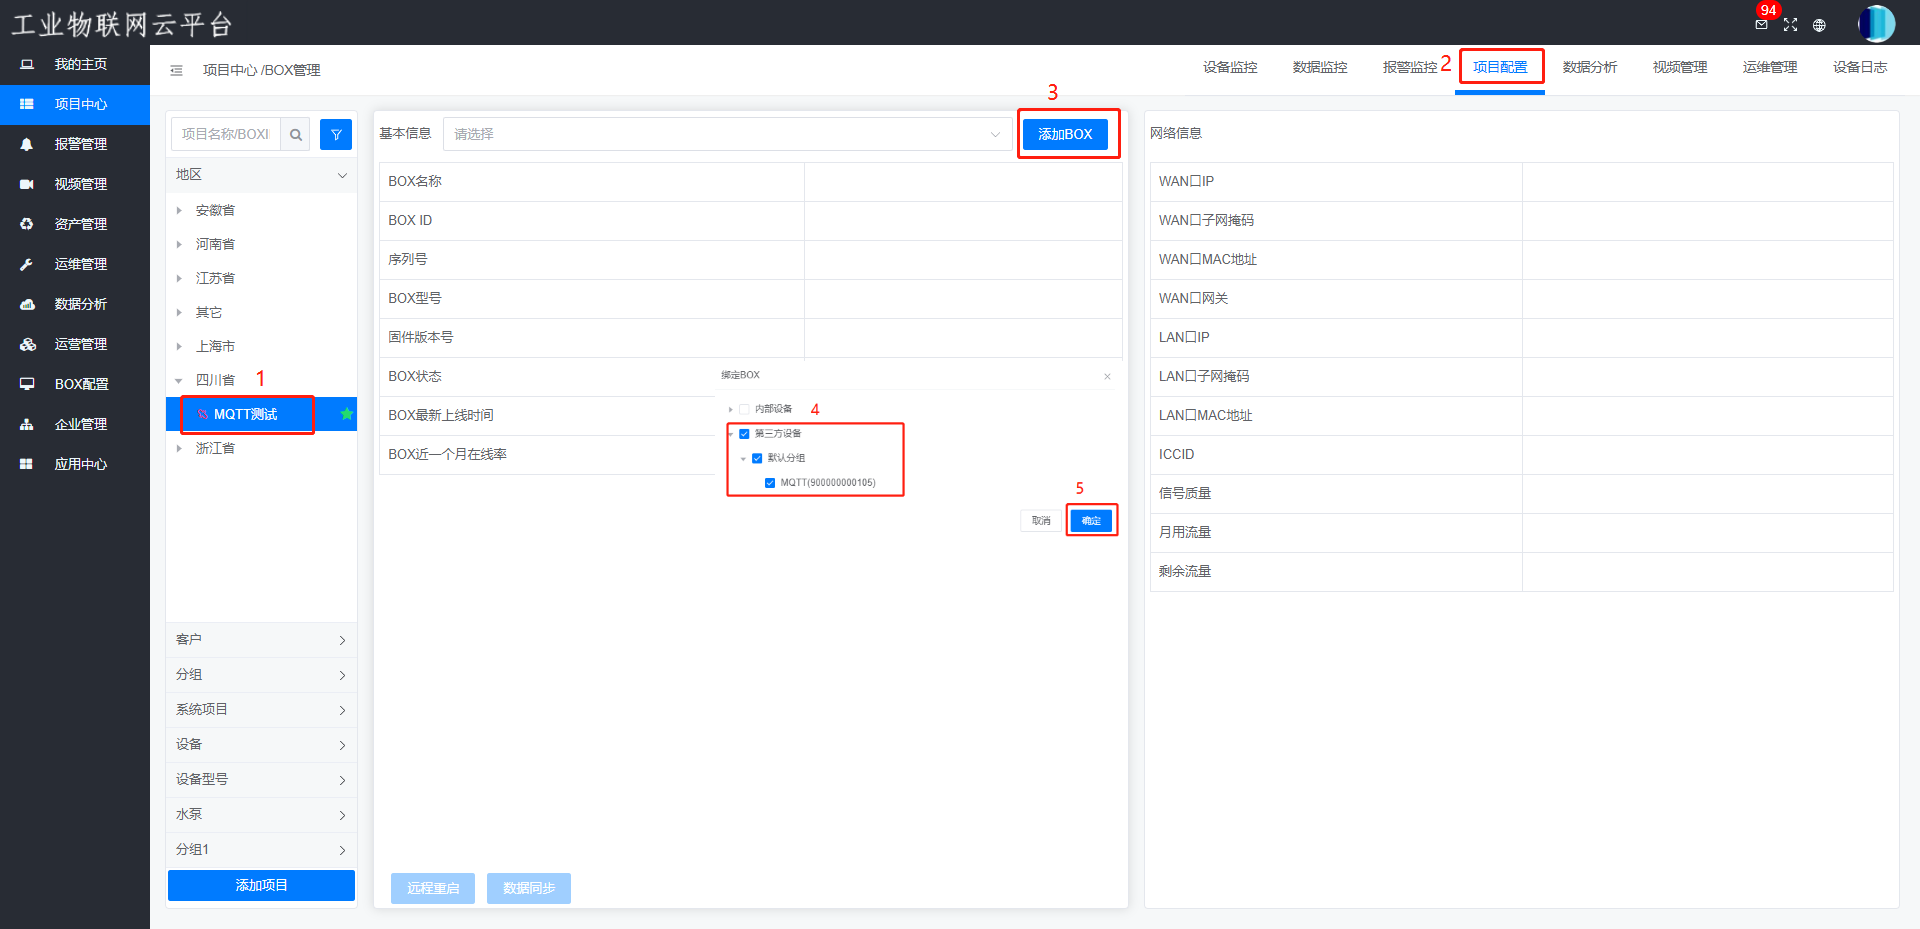
Task: Check the 内部设备 checkbox
Action: (x=744, y=409)
